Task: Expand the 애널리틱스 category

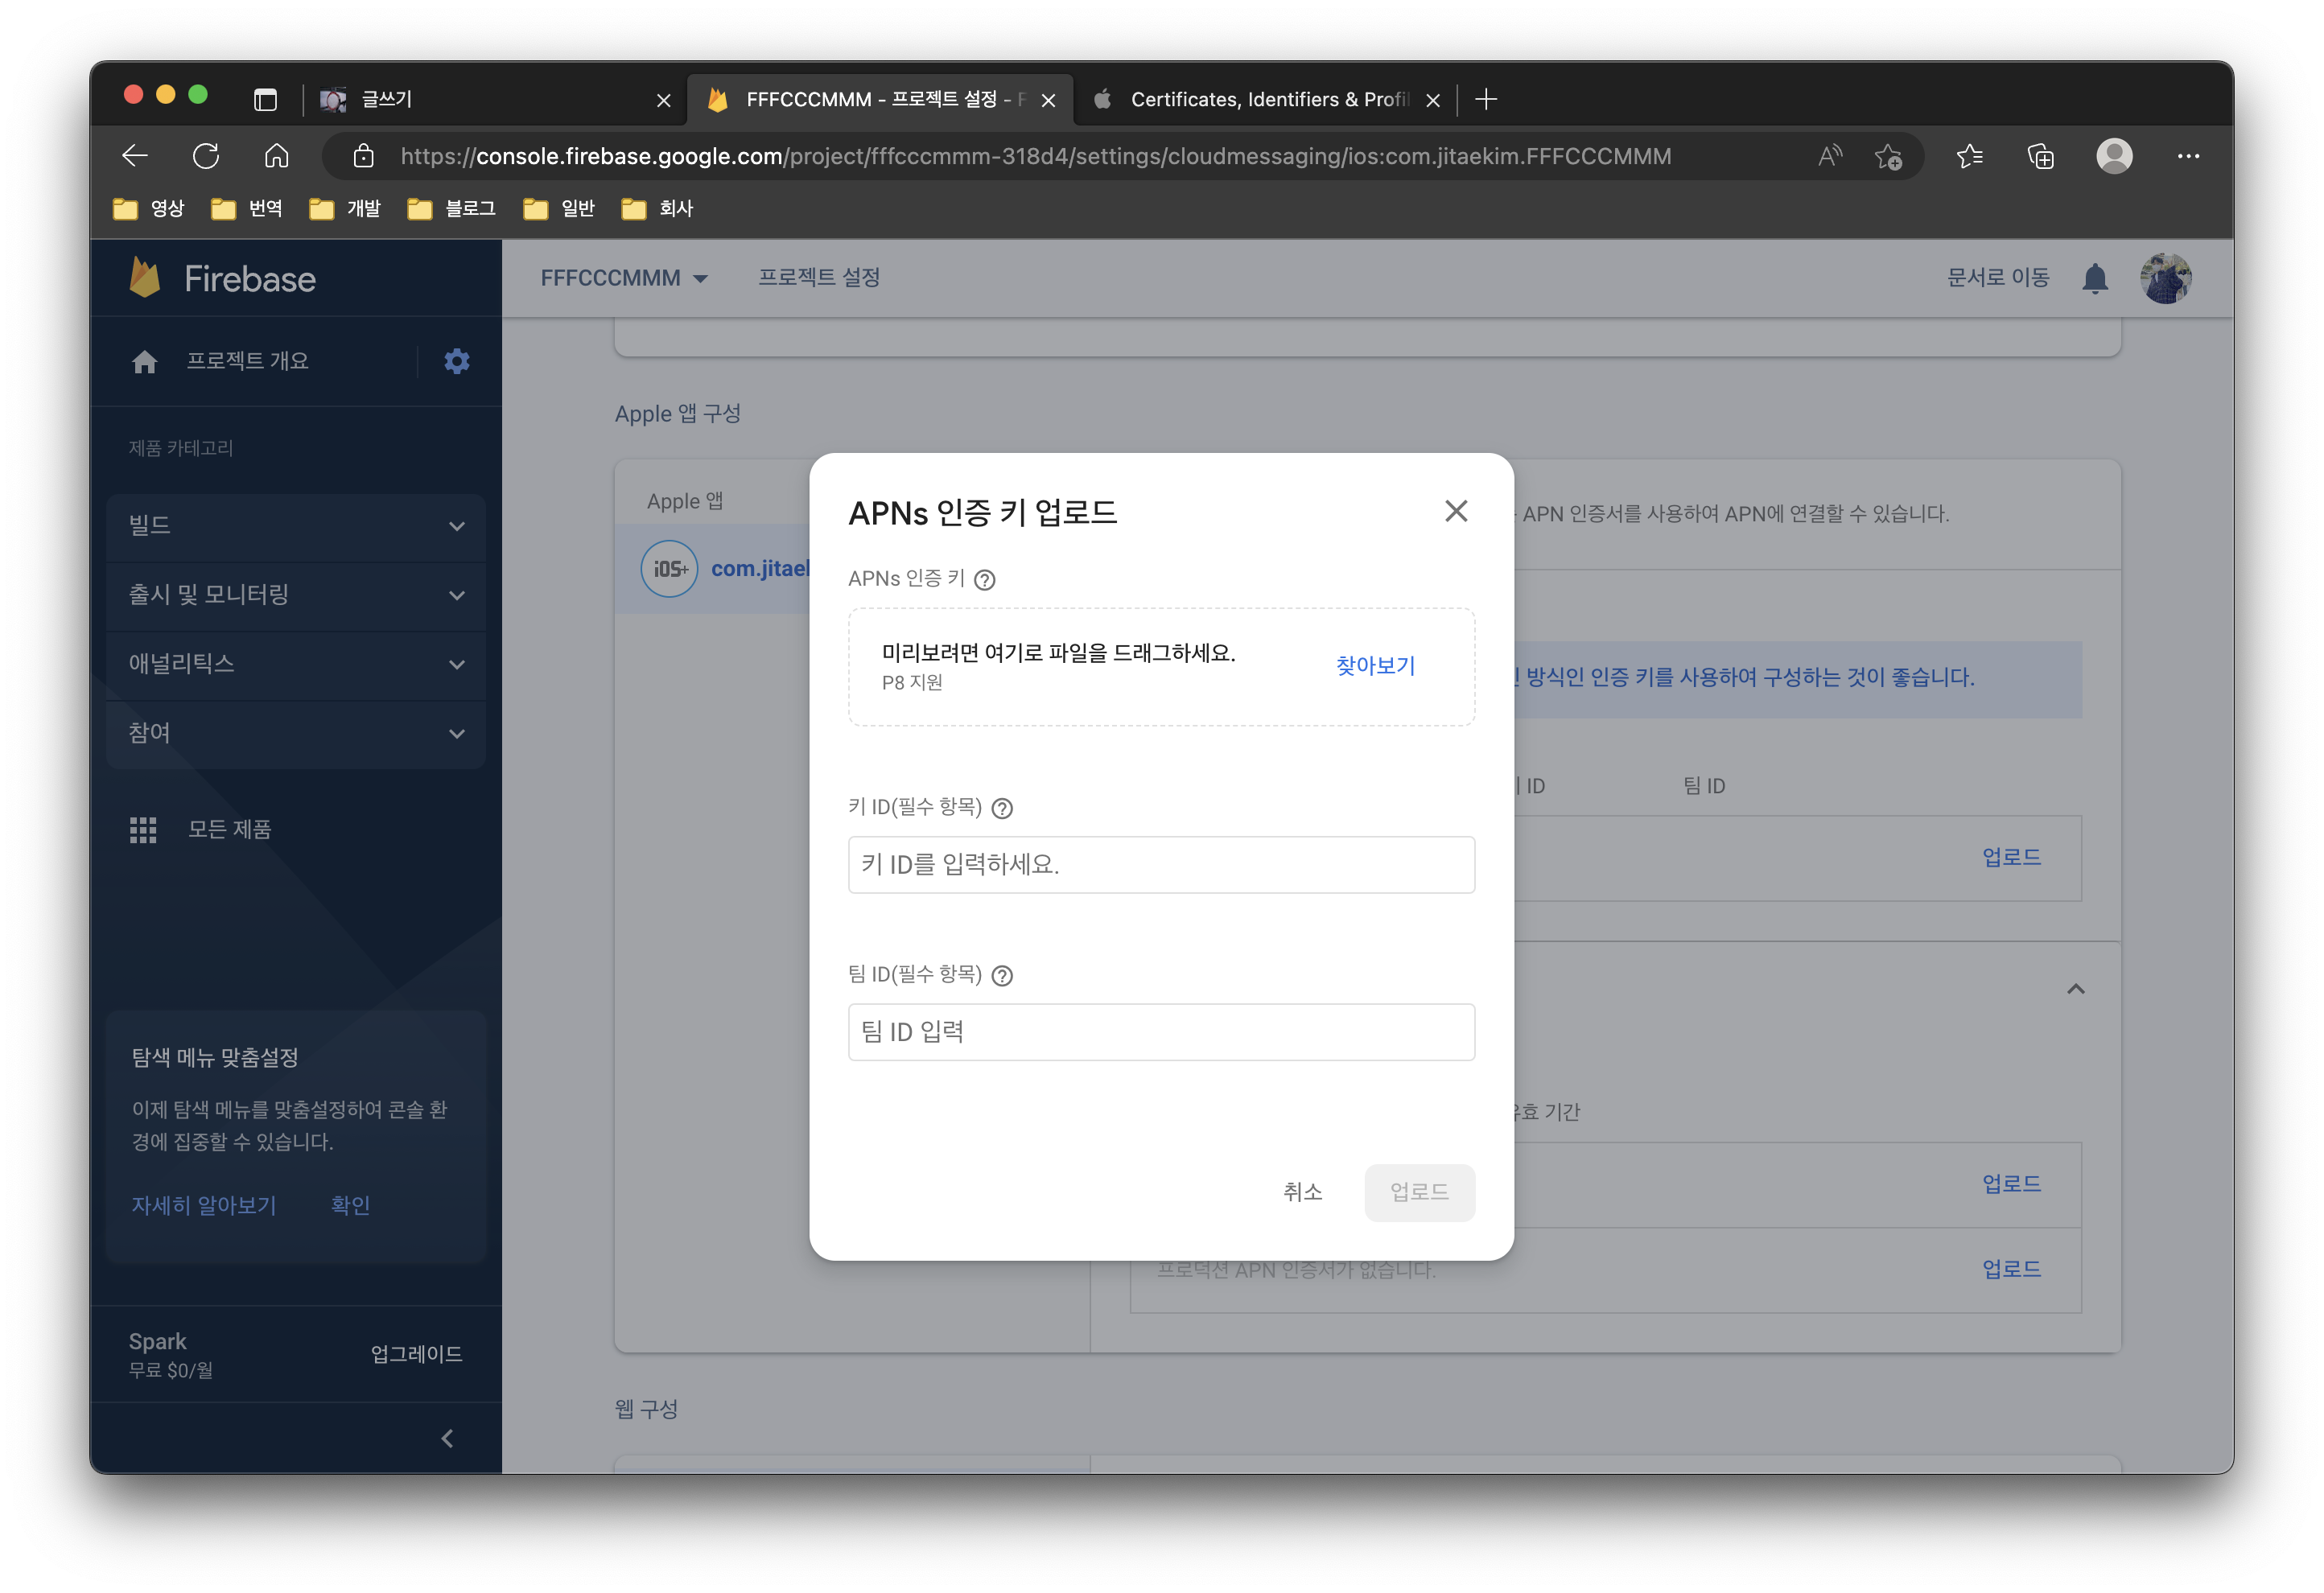Action: (x=296, y=664)
